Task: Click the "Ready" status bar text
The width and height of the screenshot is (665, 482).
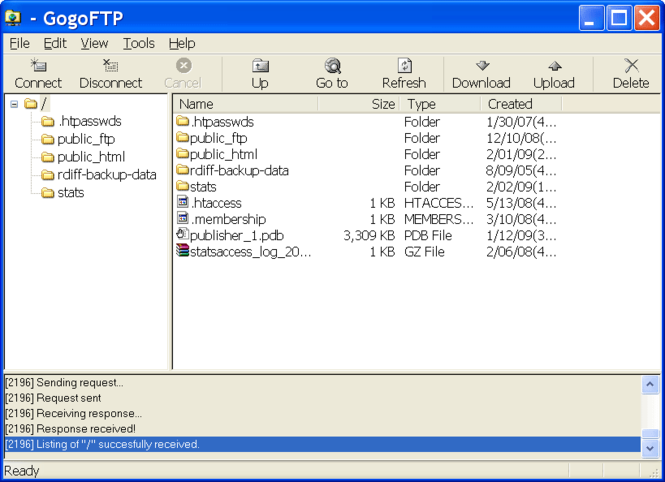Action: point(22,471)
